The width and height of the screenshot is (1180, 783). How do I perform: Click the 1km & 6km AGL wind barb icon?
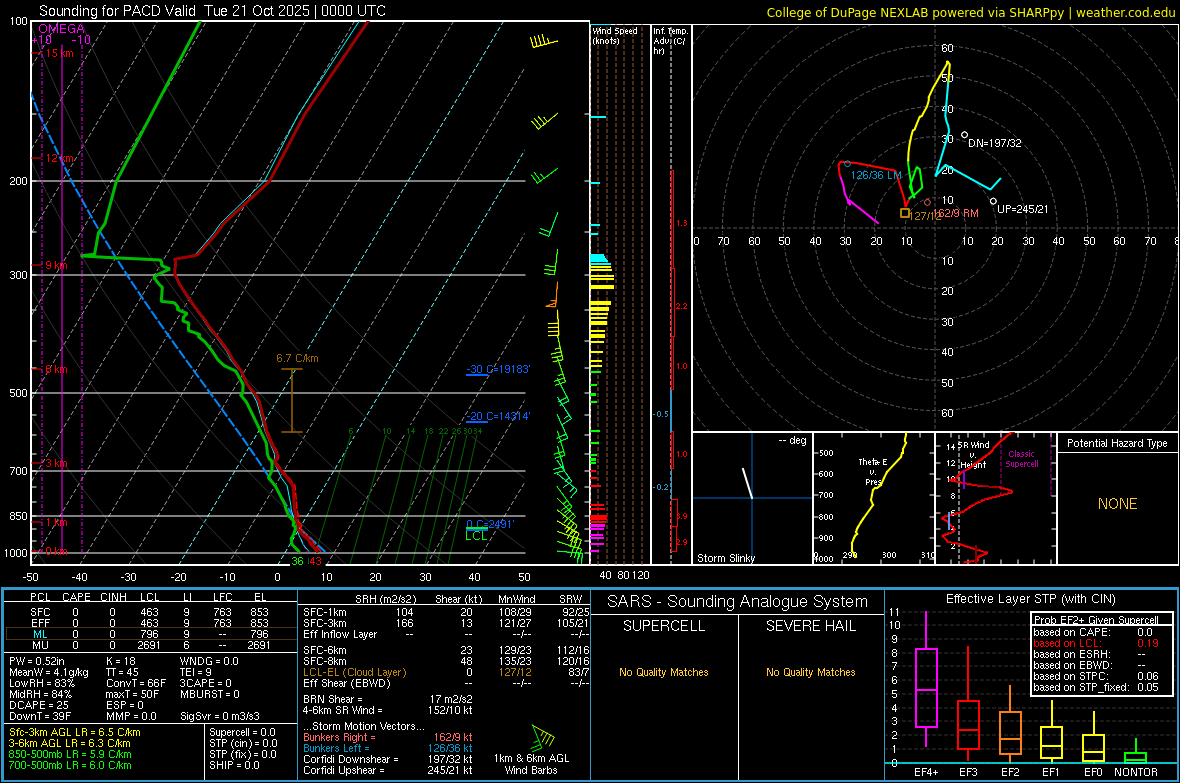point(543,736)
